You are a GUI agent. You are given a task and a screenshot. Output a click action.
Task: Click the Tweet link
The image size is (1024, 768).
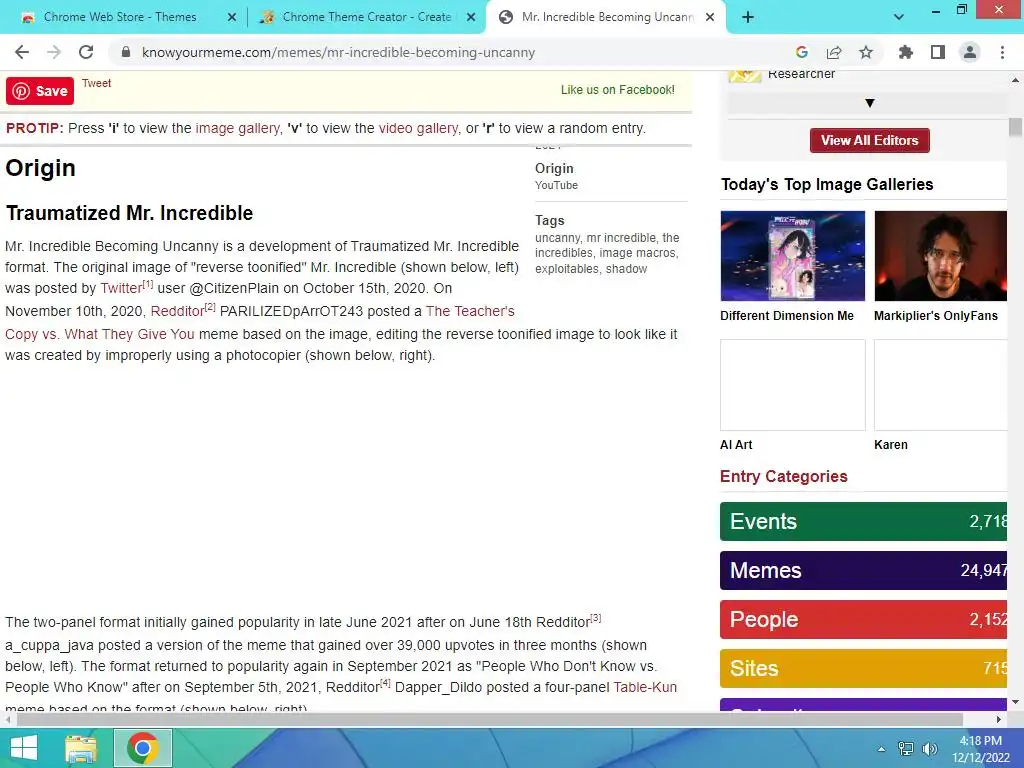pos(97,83)
